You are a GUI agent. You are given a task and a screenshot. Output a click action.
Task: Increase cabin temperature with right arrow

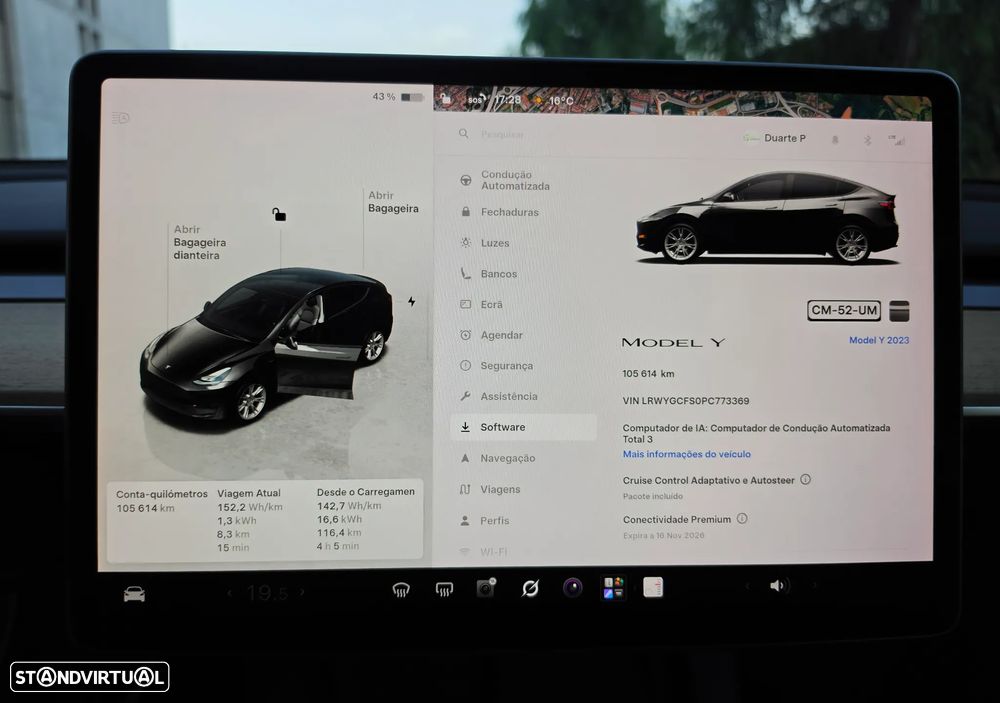pyautogui.click(x=302, y=593)
